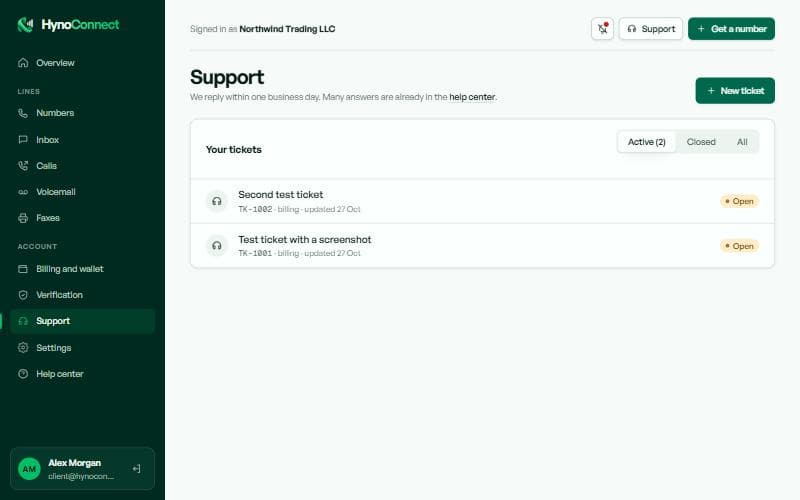This screenshot has width=800, height=500.
Task: Click the sign-out icon beside Alex Morgan
Action: pos(137,469)
